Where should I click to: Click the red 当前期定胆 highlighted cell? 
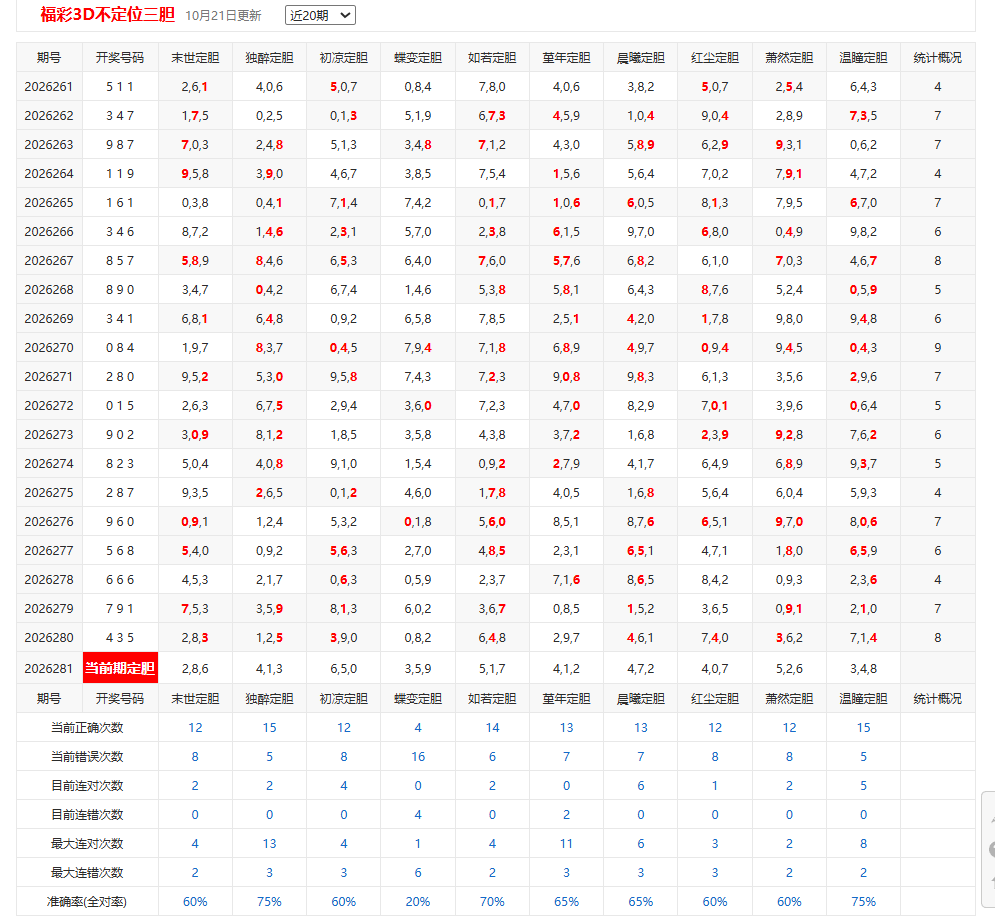click(120, 668)
